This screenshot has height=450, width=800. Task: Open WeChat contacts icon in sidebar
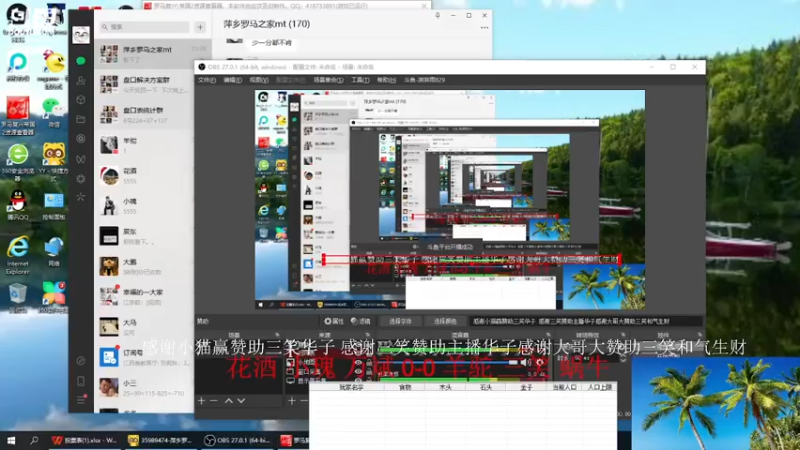[x=81, y=80]
